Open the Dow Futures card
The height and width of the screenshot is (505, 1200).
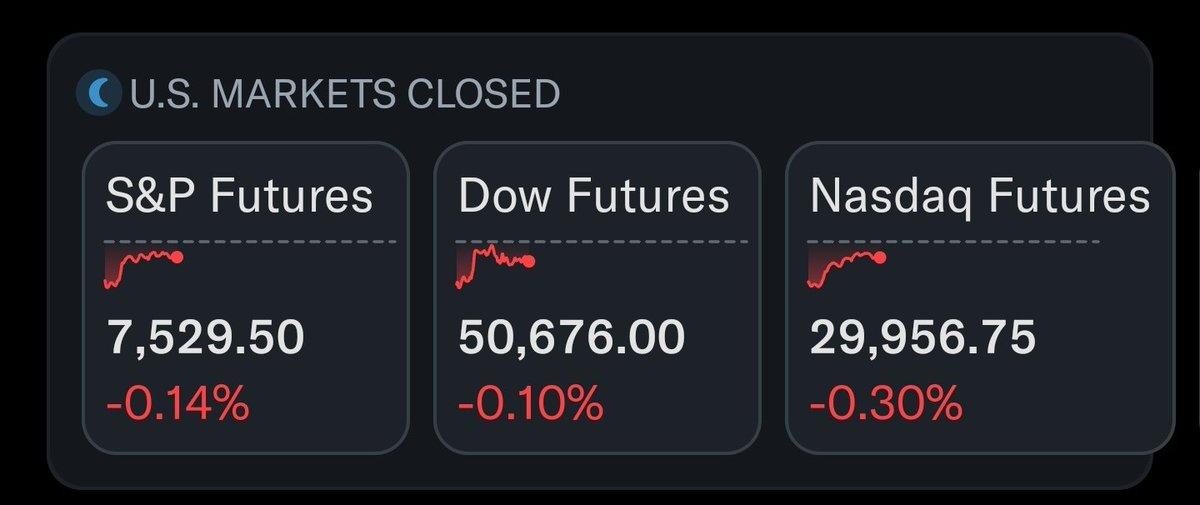[x=597, y=298]
